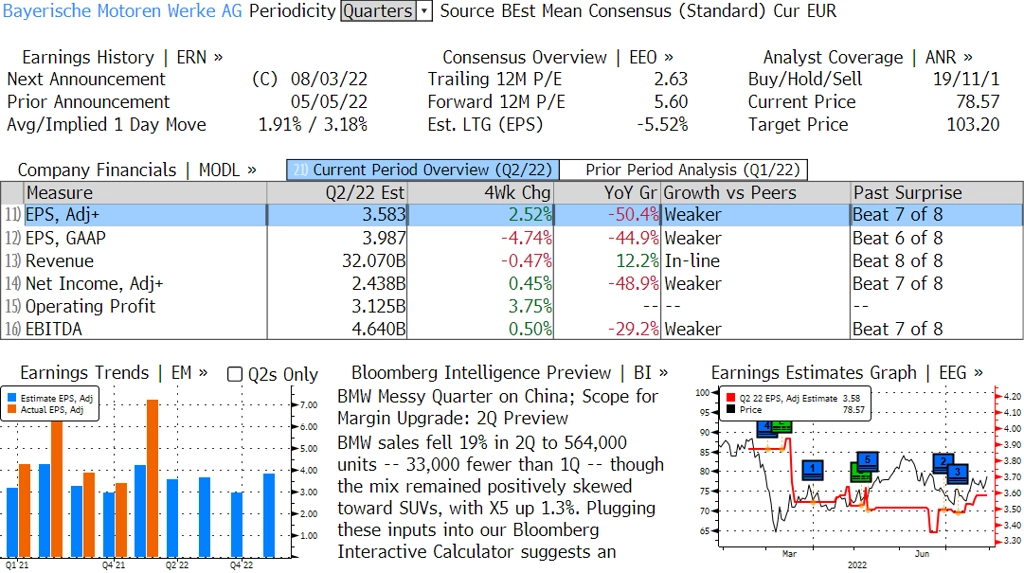Select the Revenue measure row
The height and width of the screenshot is (573, 1024).
pyautogui.click(x=512, y=261)
